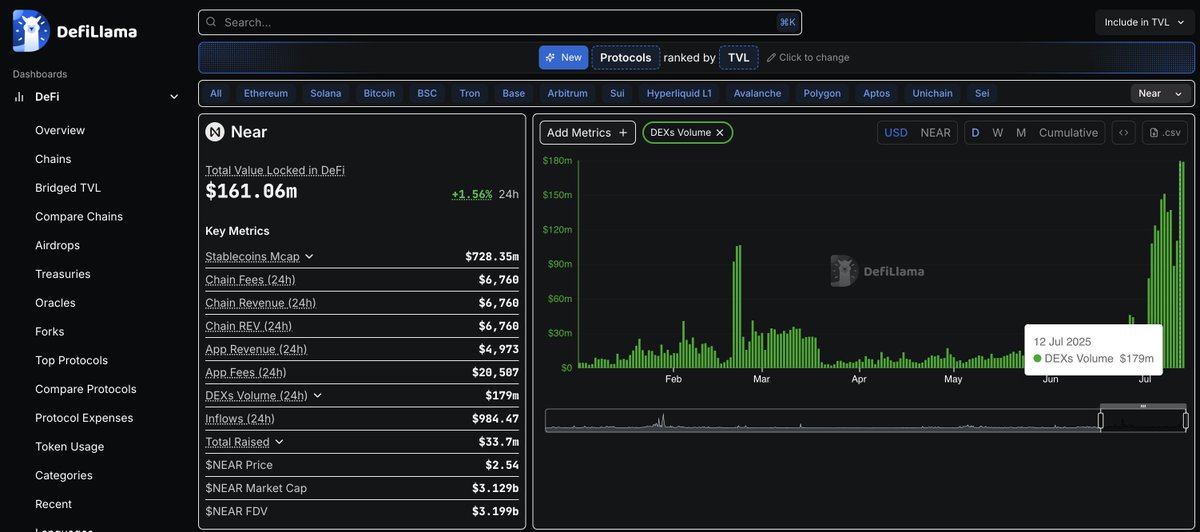The height and width of the screenshot is (532, 1200).
Task: Select weekly W interval
Action: [x=998, y=133]
